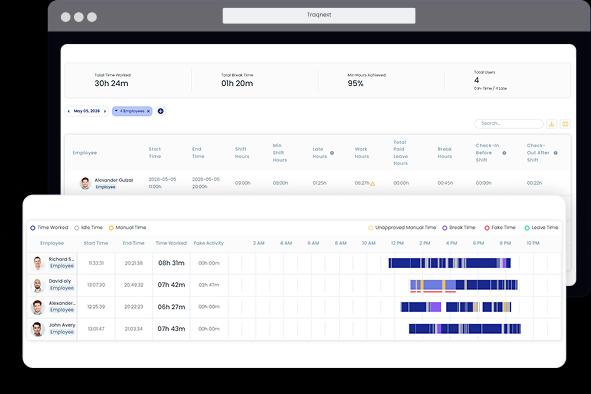Image resolution: width=591 pixels, height=394 pixels.
Task: Toggle Unapproved Manual Time legend item
Action: point(402,228)
